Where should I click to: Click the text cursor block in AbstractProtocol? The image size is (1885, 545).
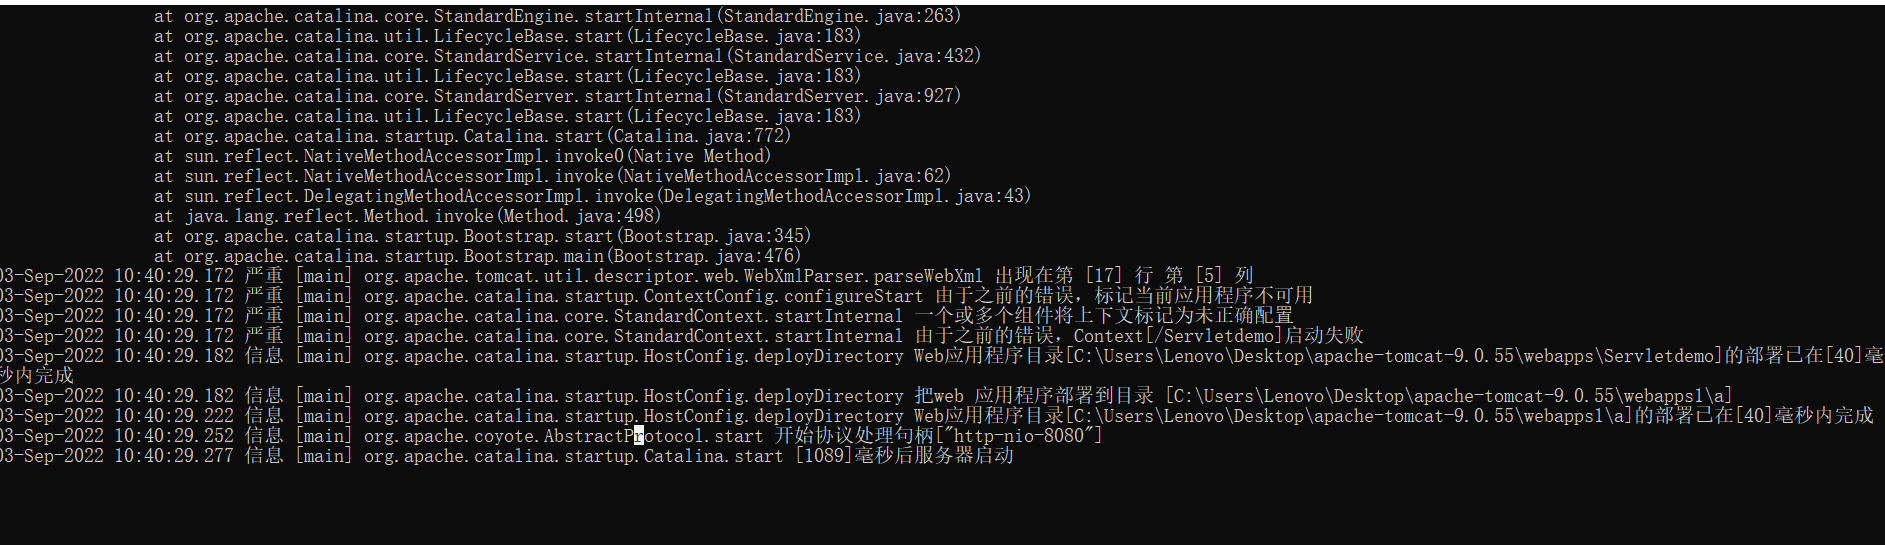pos(639,436)
